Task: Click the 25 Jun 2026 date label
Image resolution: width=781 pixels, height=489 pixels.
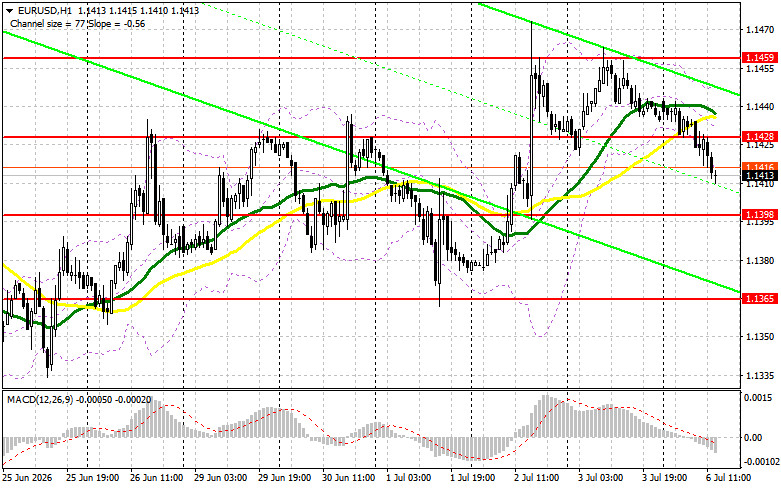Action: 27,478
